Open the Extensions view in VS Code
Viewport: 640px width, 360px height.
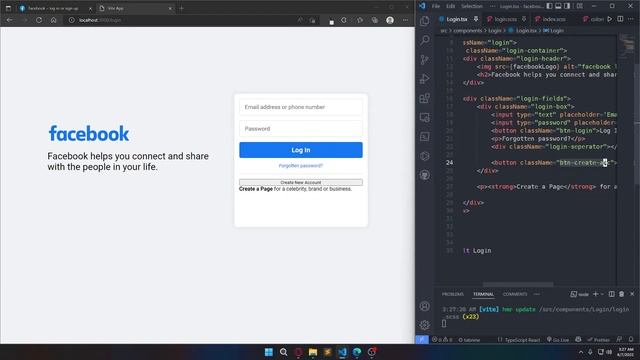[424, 98]
